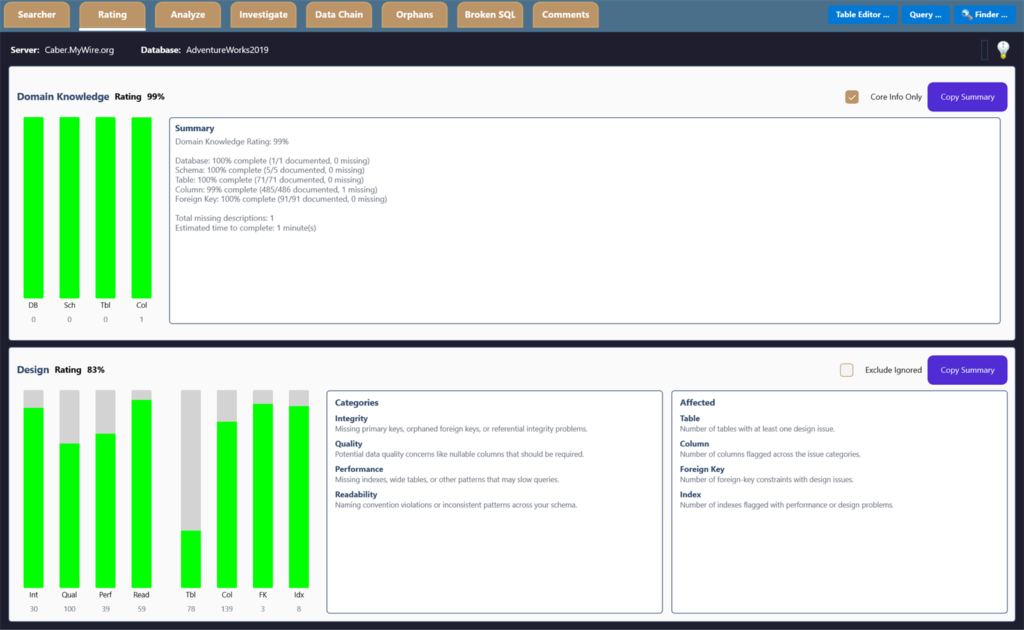1024x630 pixels.
Task: Switch to the Analyze tab
Action: tap(188, 15)
